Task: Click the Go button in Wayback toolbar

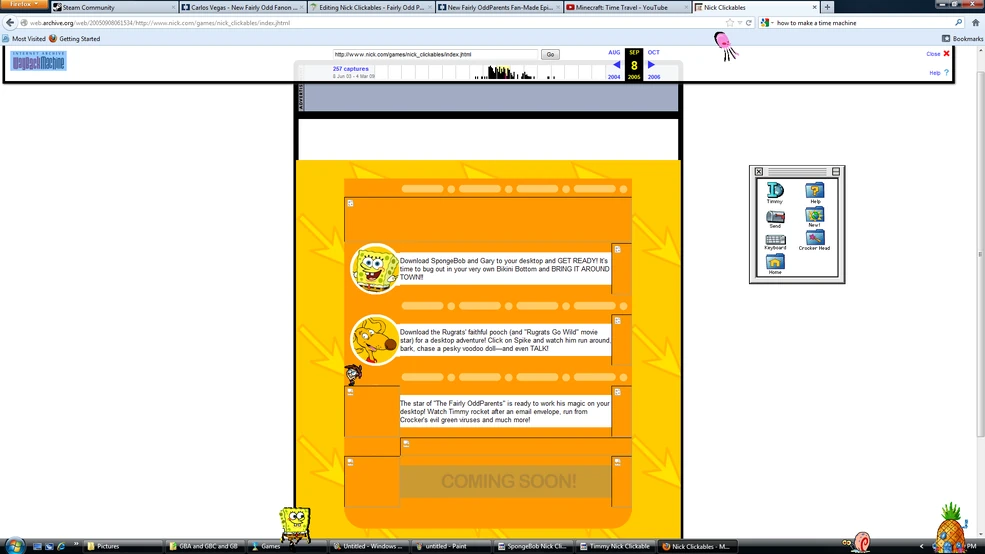Action: point(550,55)
